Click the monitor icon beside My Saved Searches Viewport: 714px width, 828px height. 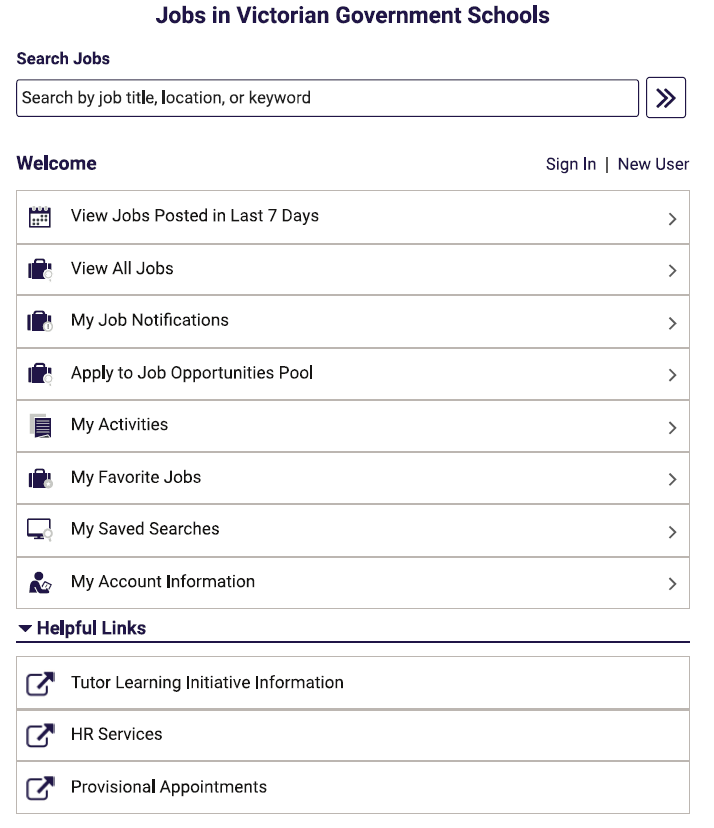(40, 530)
